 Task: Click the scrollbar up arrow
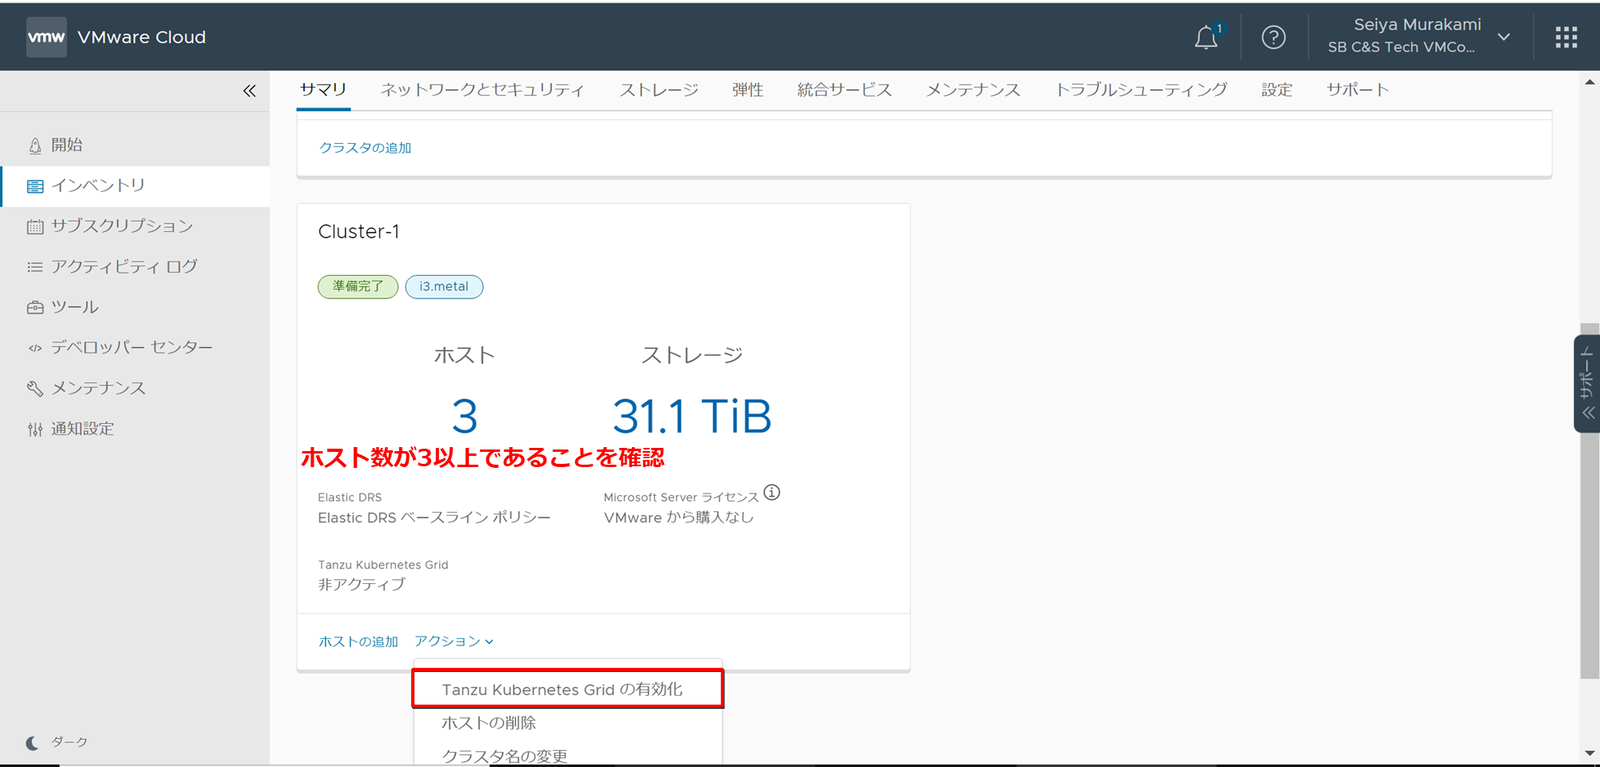point(1590,82)
